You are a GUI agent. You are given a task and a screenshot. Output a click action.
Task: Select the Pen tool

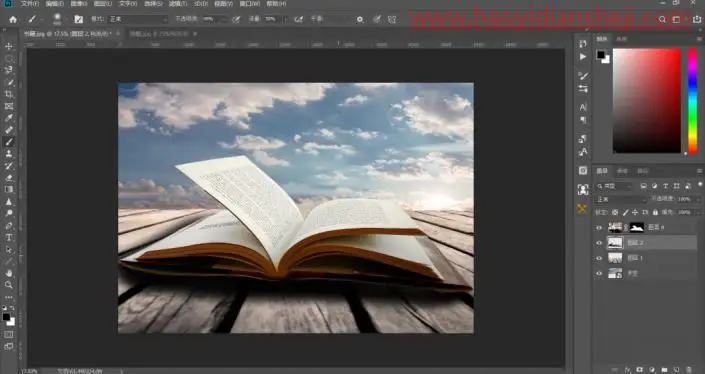coord(9,225)
